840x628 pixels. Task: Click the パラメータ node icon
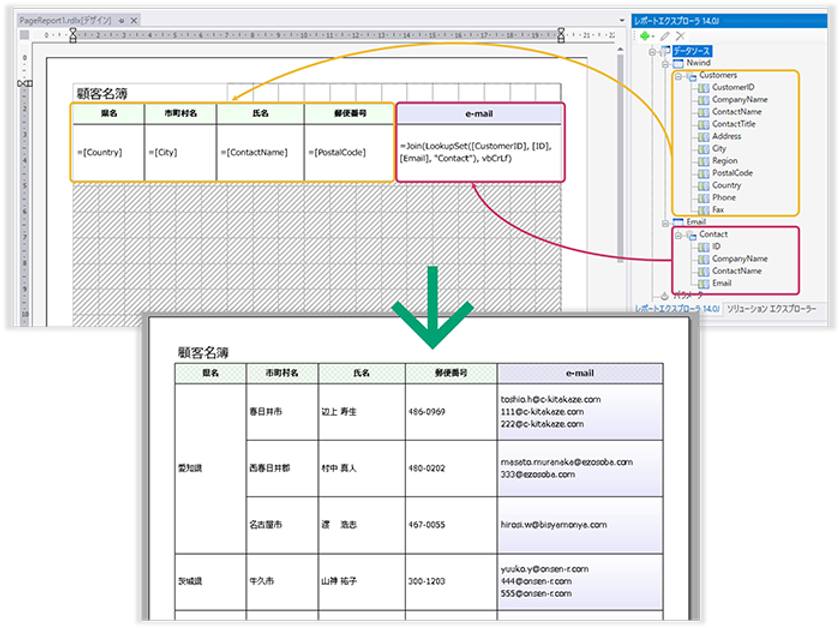[663, 296]
